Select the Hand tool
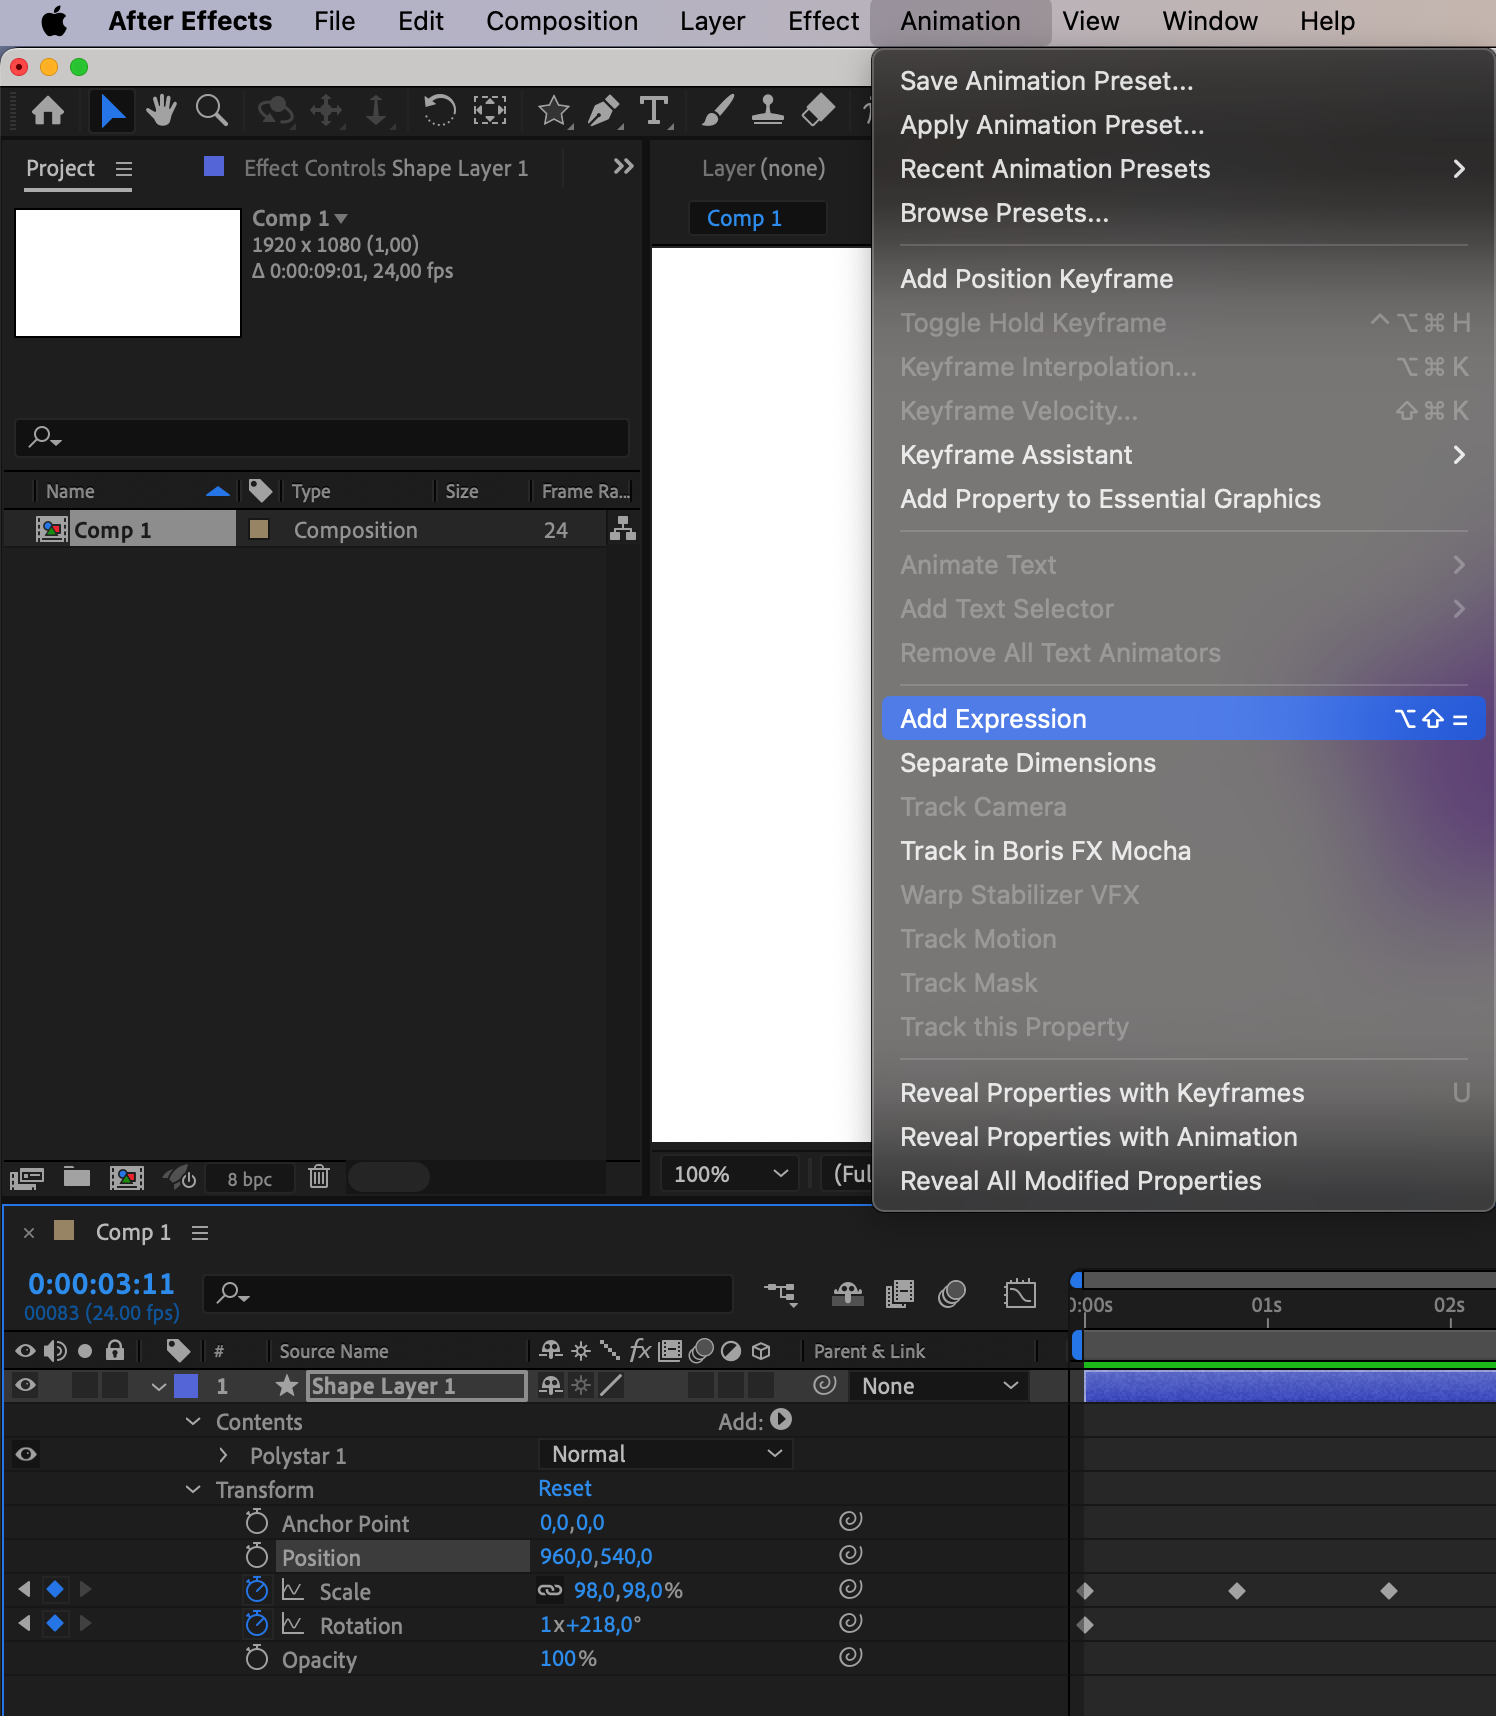The width and height of the screenshot is (1496, 1716). click(161, 110)
